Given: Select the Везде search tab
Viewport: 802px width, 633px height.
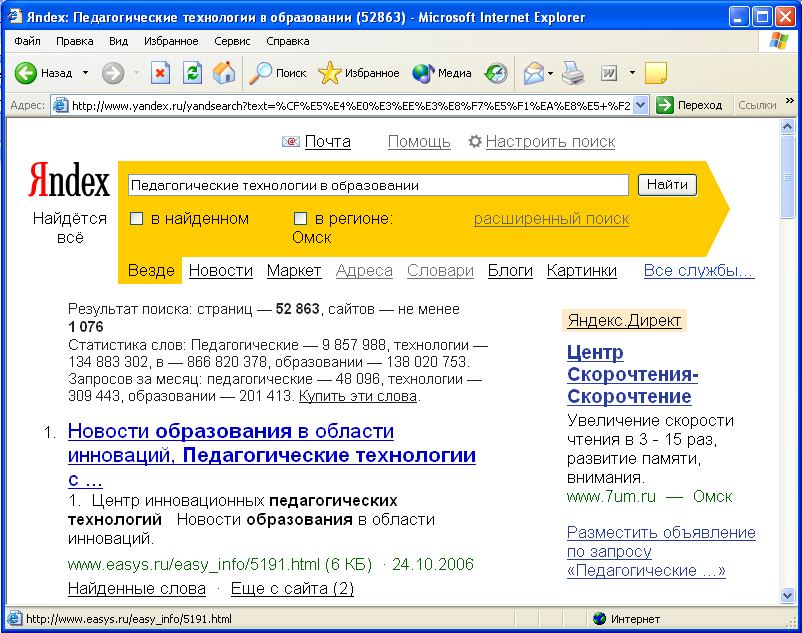Looking at the screenshot, I should point(151,270).
